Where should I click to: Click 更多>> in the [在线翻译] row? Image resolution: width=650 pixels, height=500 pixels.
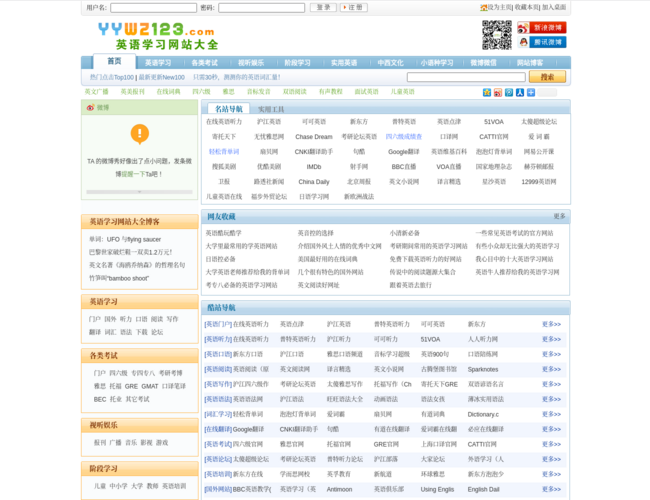coord(551,429)
